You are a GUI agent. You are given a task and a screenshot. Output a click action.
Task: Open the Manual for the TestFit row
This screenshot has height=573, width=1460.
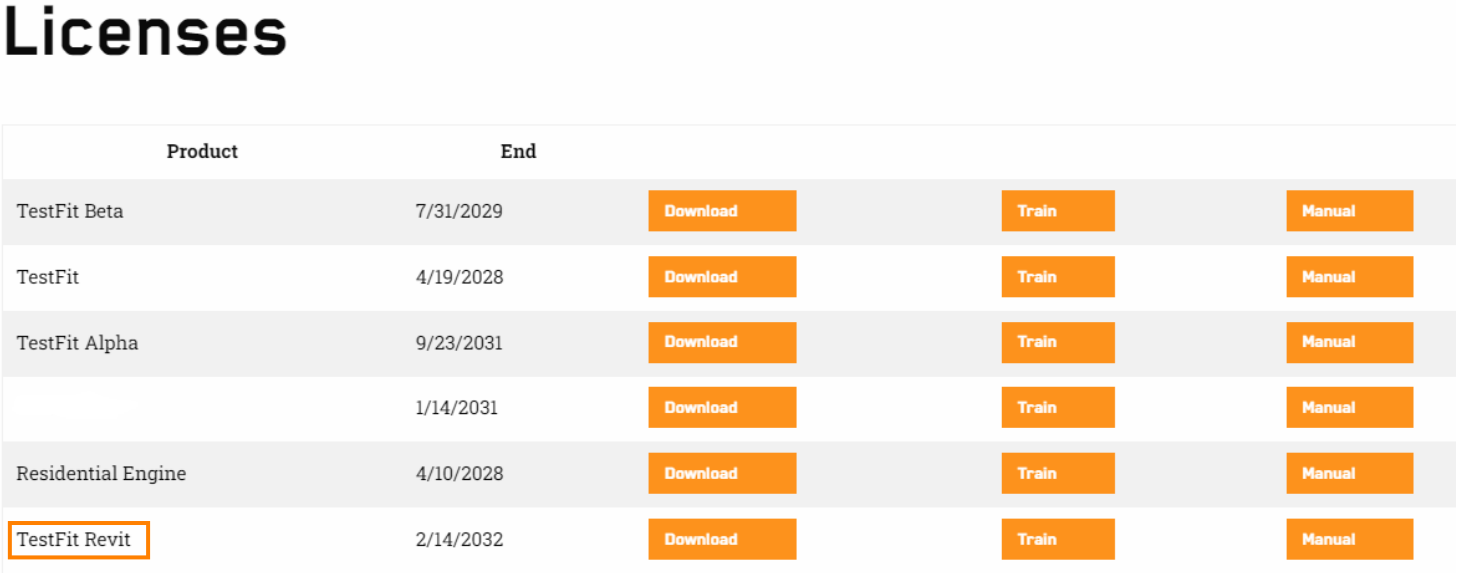(1350, 277)
